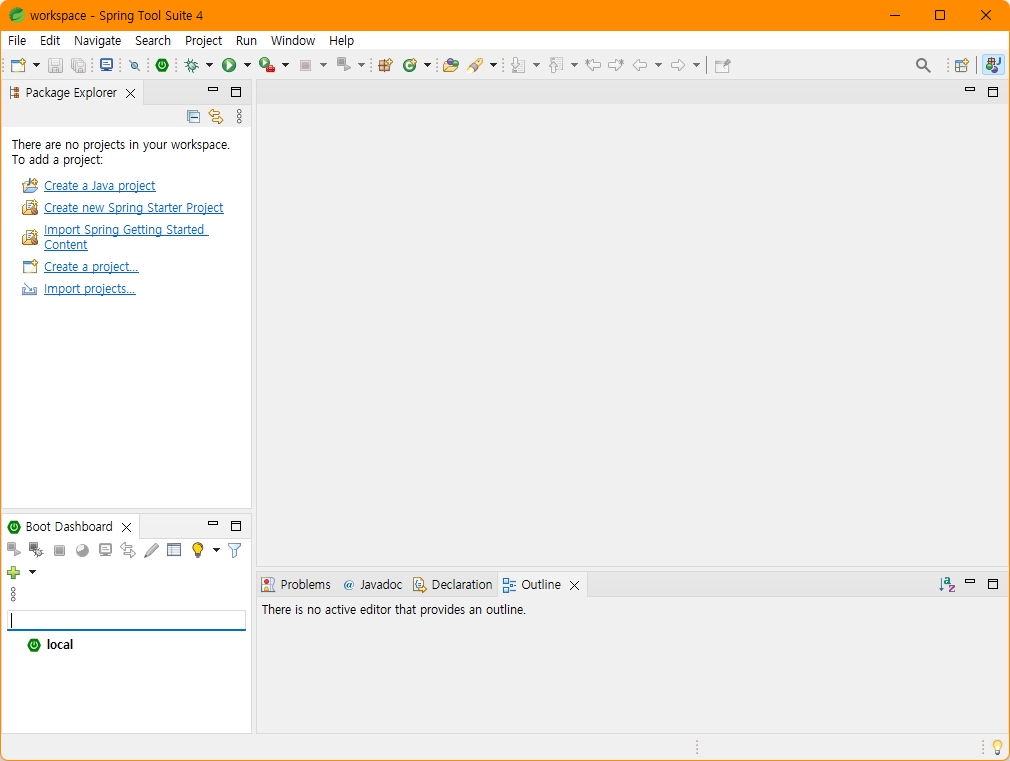The width and height of the screenshot is (1010, 761).
Task: Click the Search flashlight toolbar icon
Action: tap(475, 65)
